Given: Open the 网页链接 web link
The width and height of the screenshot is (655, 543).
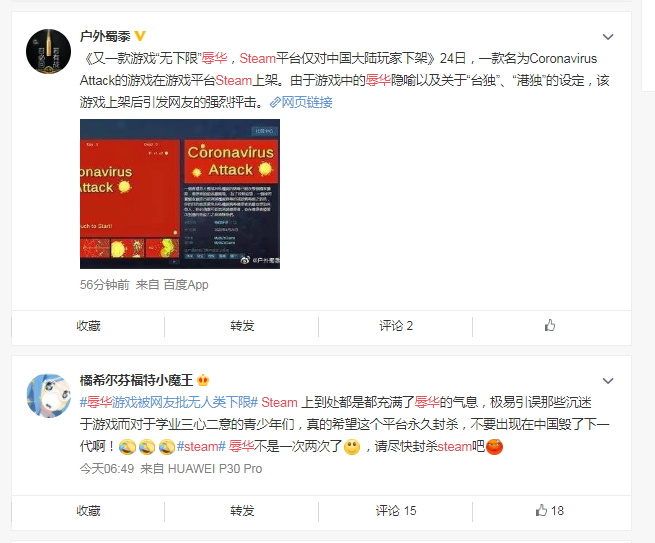Looking at the screenshot, I should [x=307, y=102].
